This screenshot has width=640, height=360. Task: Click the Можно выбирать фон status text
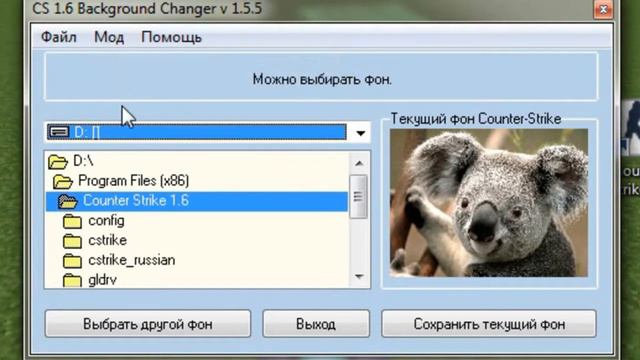(322, 79)
